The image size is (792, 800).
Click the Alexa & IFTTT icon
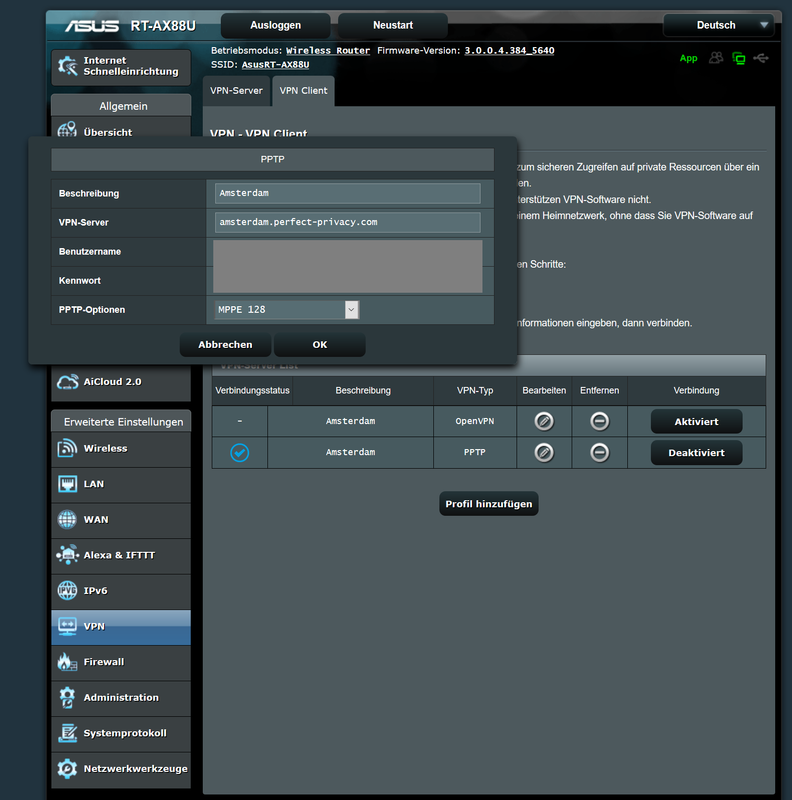click(67, 555)
